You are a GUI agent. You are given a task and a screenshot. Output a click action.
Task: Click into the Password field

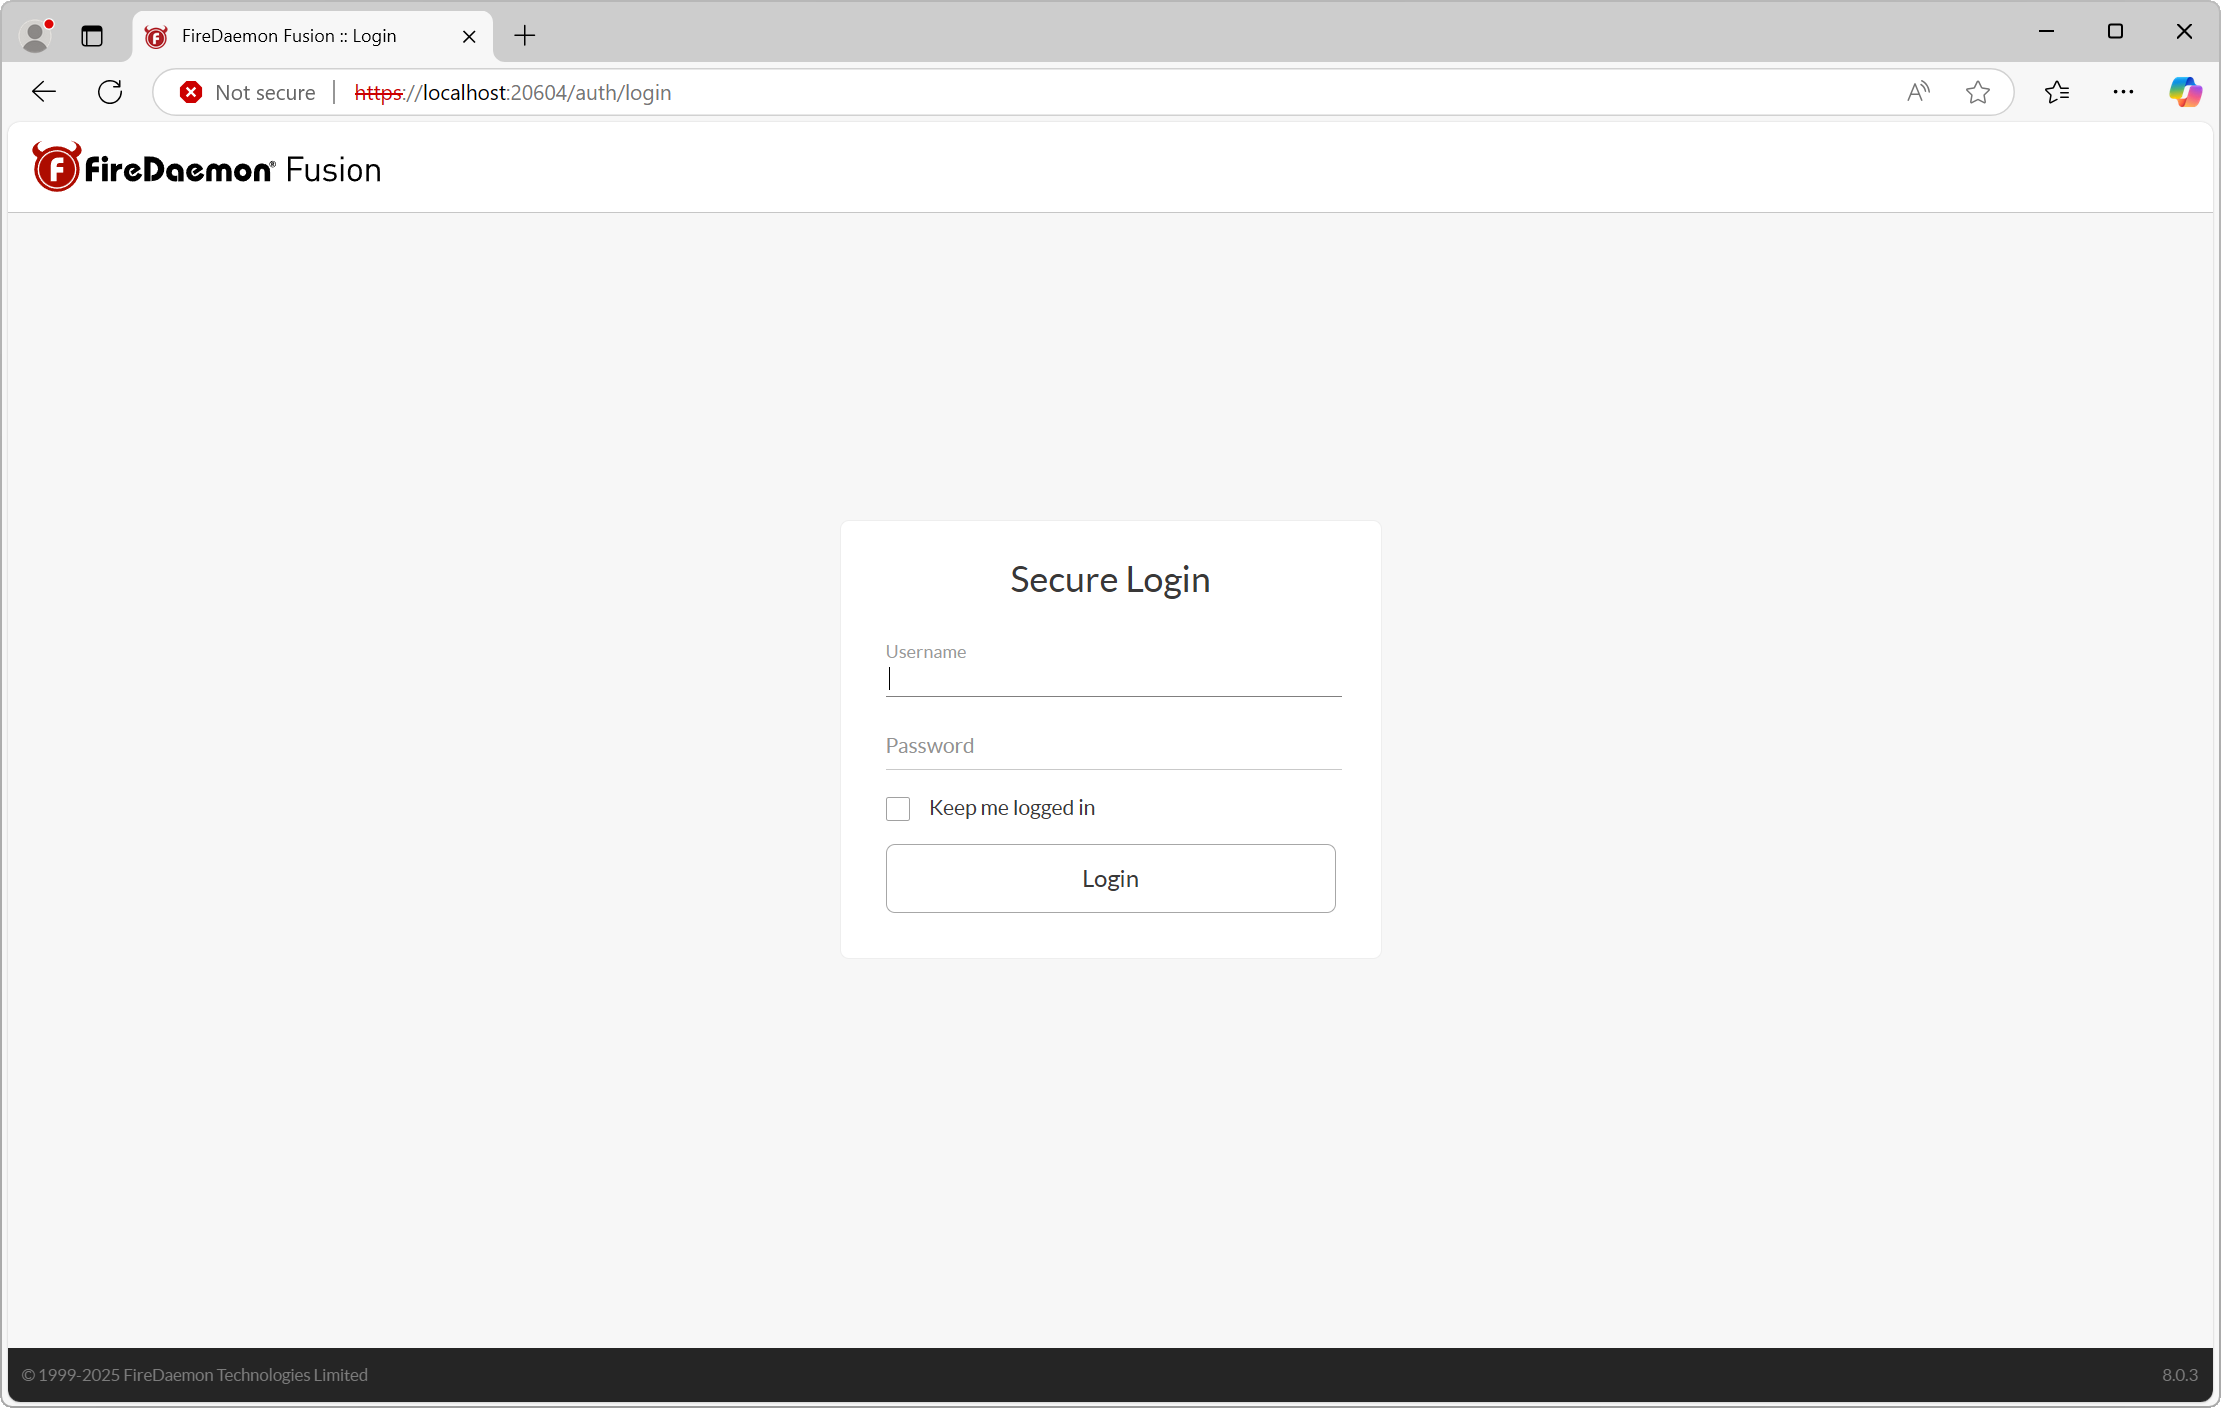click(1112, 746)
